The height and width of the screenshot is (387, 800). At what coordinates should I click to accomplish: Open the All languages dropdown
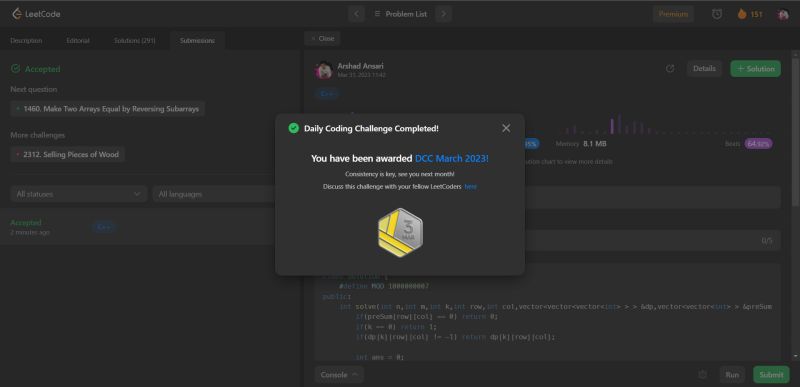pyautogui.click(x=214, y=194)
